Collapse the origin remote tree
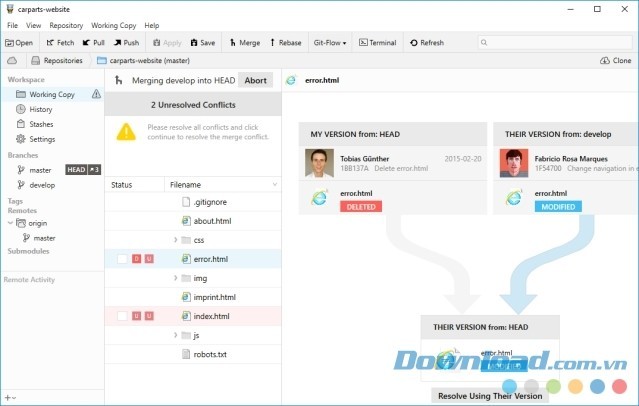The image size is (639, 406). (x=10, y=223)
